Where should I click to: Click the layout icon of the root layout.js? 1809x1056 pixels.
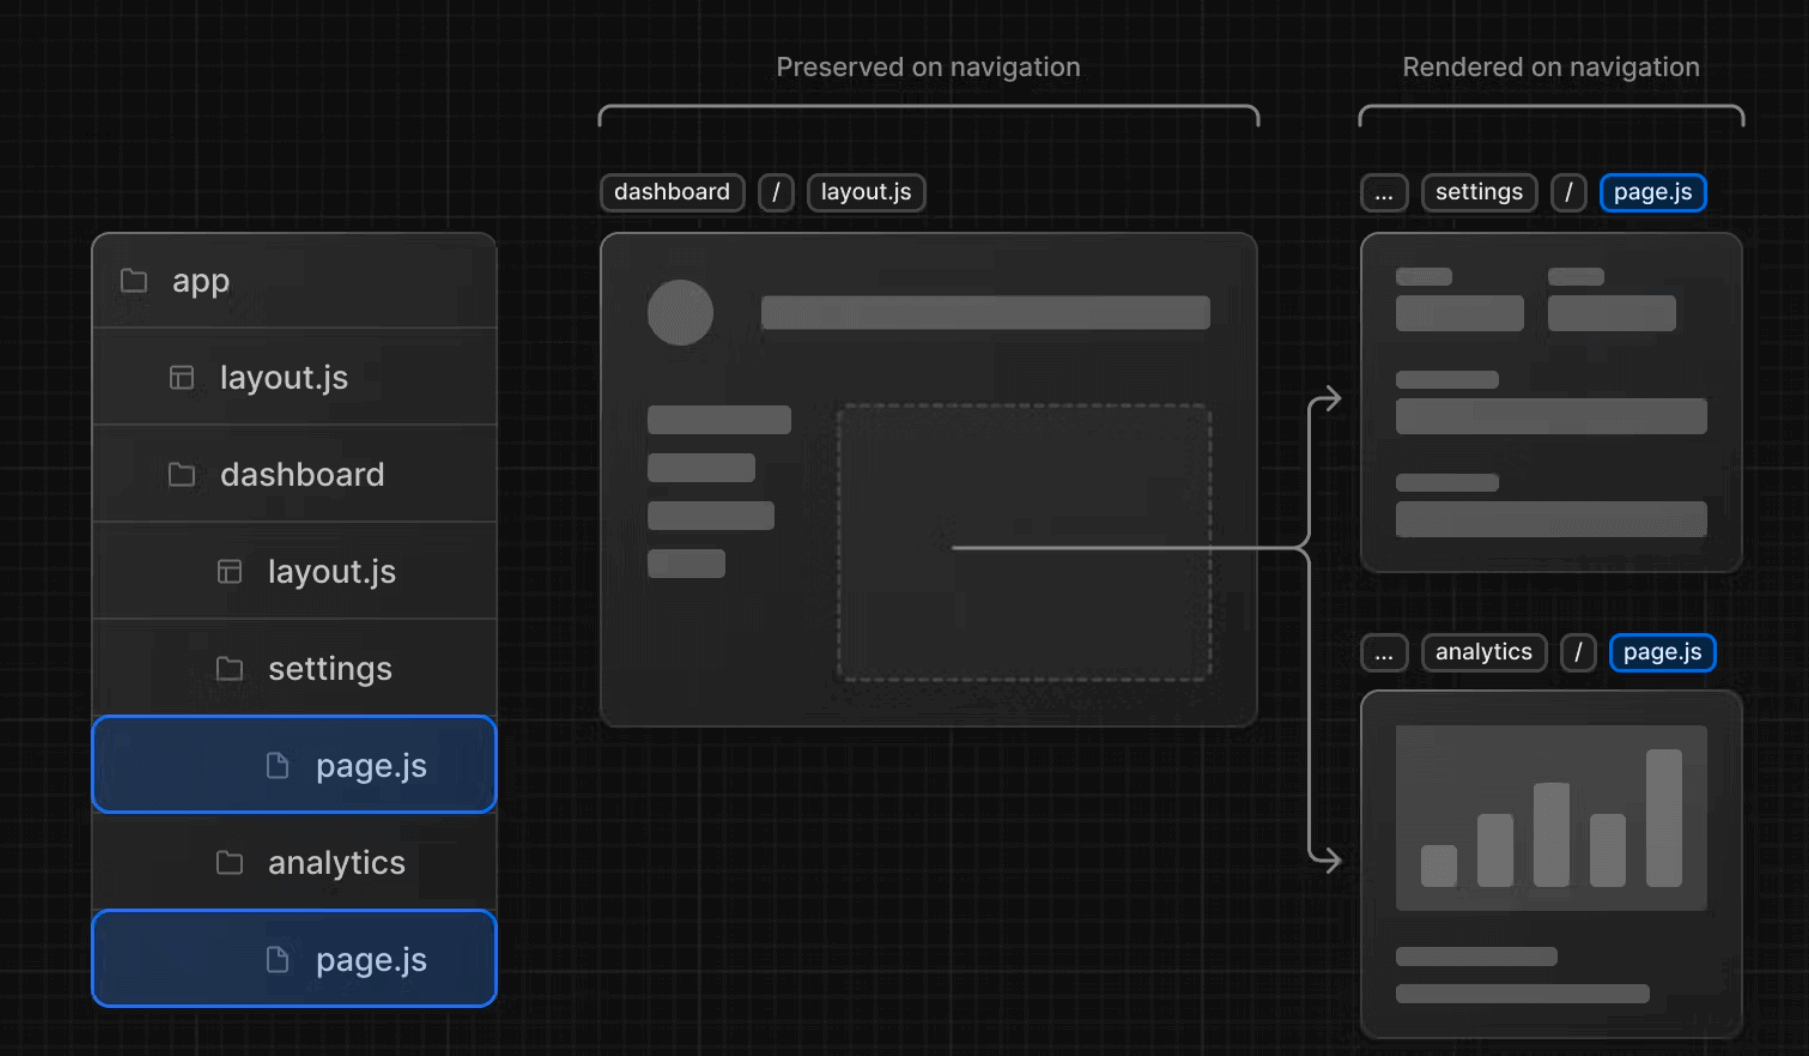point(181,378)
